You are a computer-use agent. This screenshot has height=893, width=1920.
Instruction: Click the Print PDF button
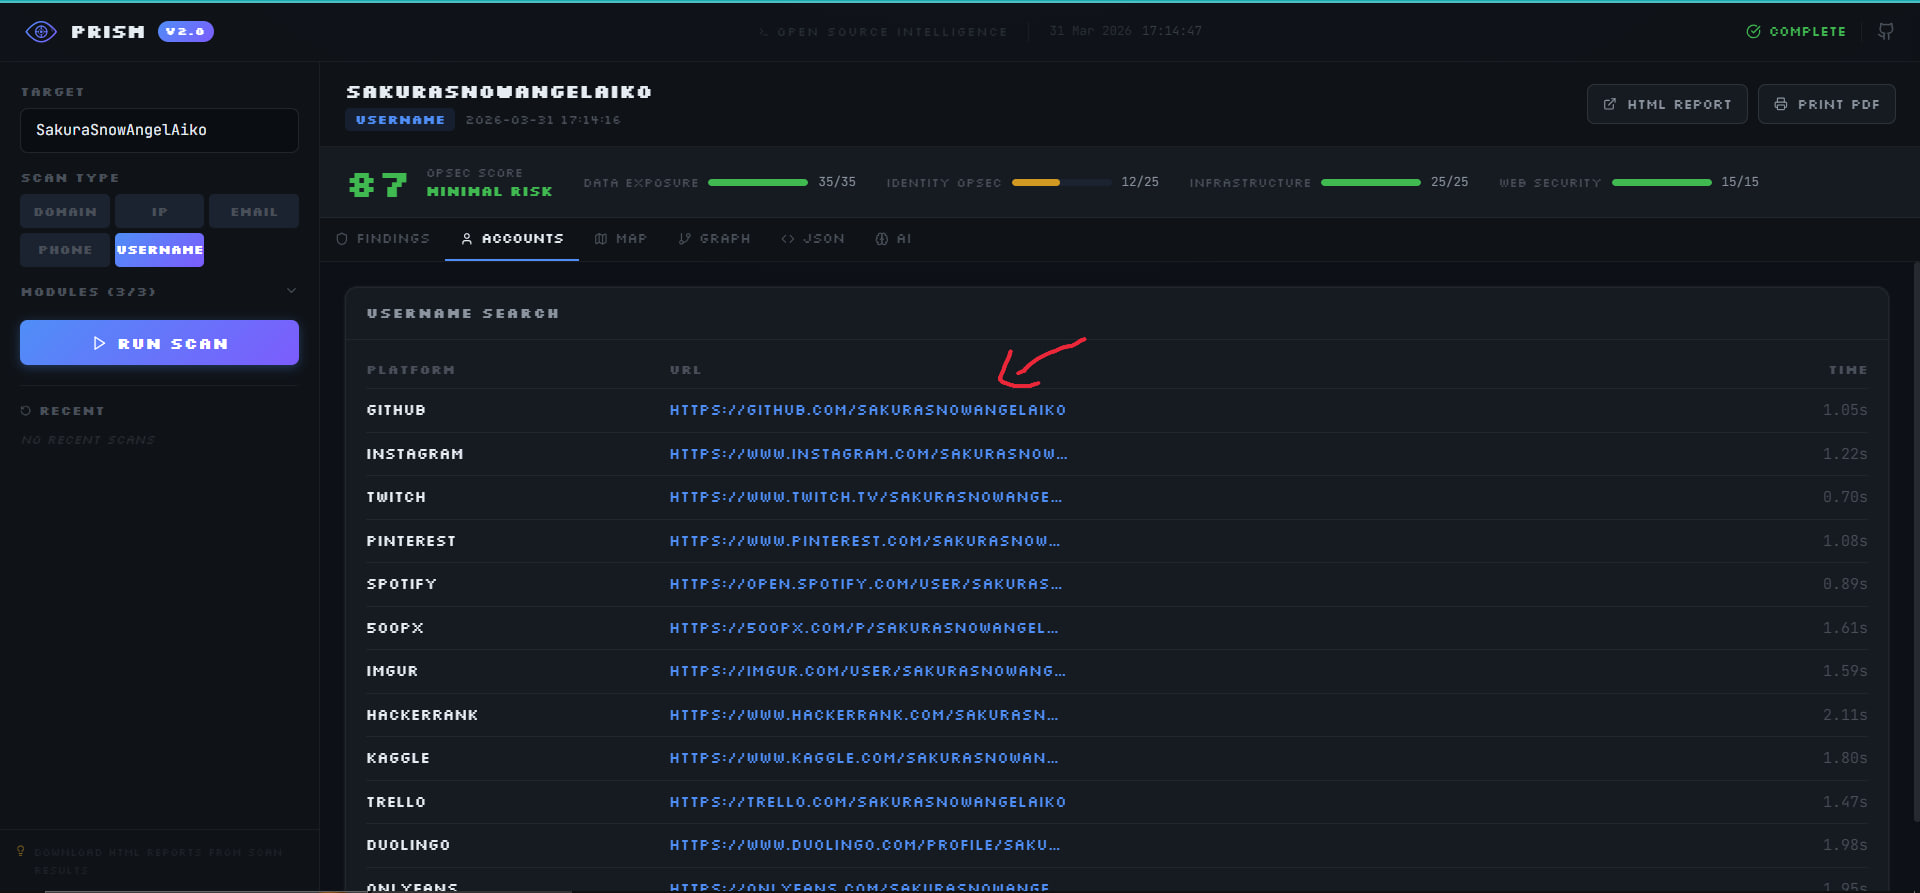coord(1826,104)
